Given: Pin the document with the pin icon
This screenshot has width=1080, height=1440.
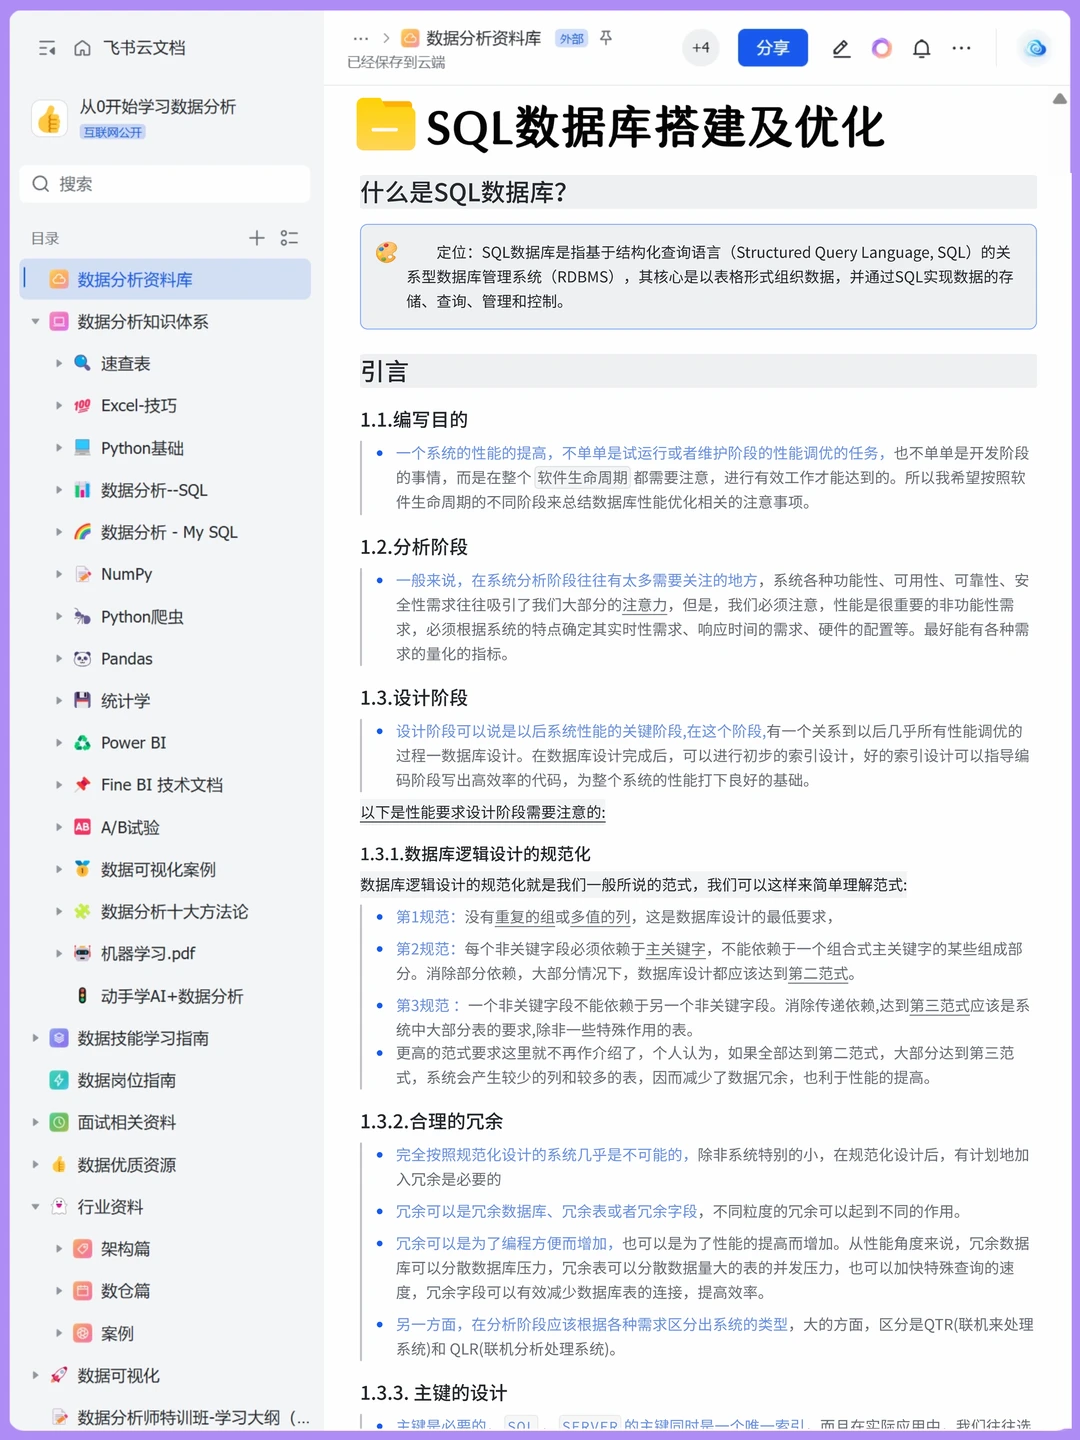Looking at the screenshot, I should coord(606,38).
